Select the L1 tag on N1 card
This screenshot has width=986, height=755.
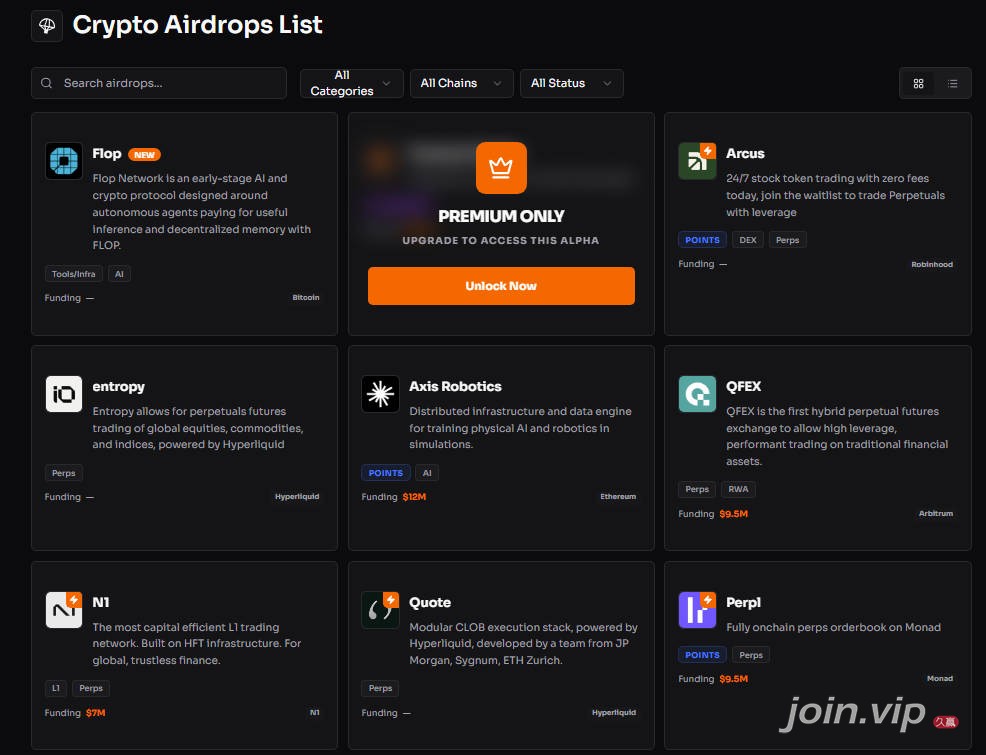coord(56,688)
